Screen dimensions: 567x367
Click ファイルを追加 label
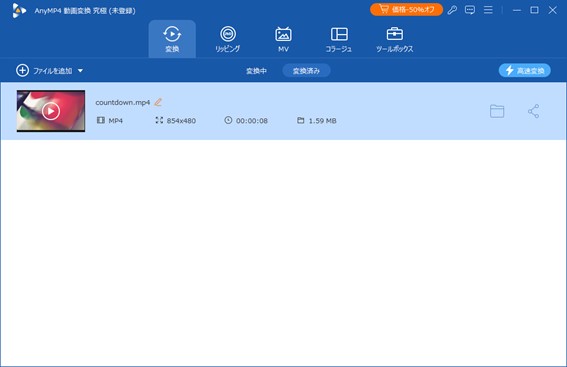tap(53, 71)
